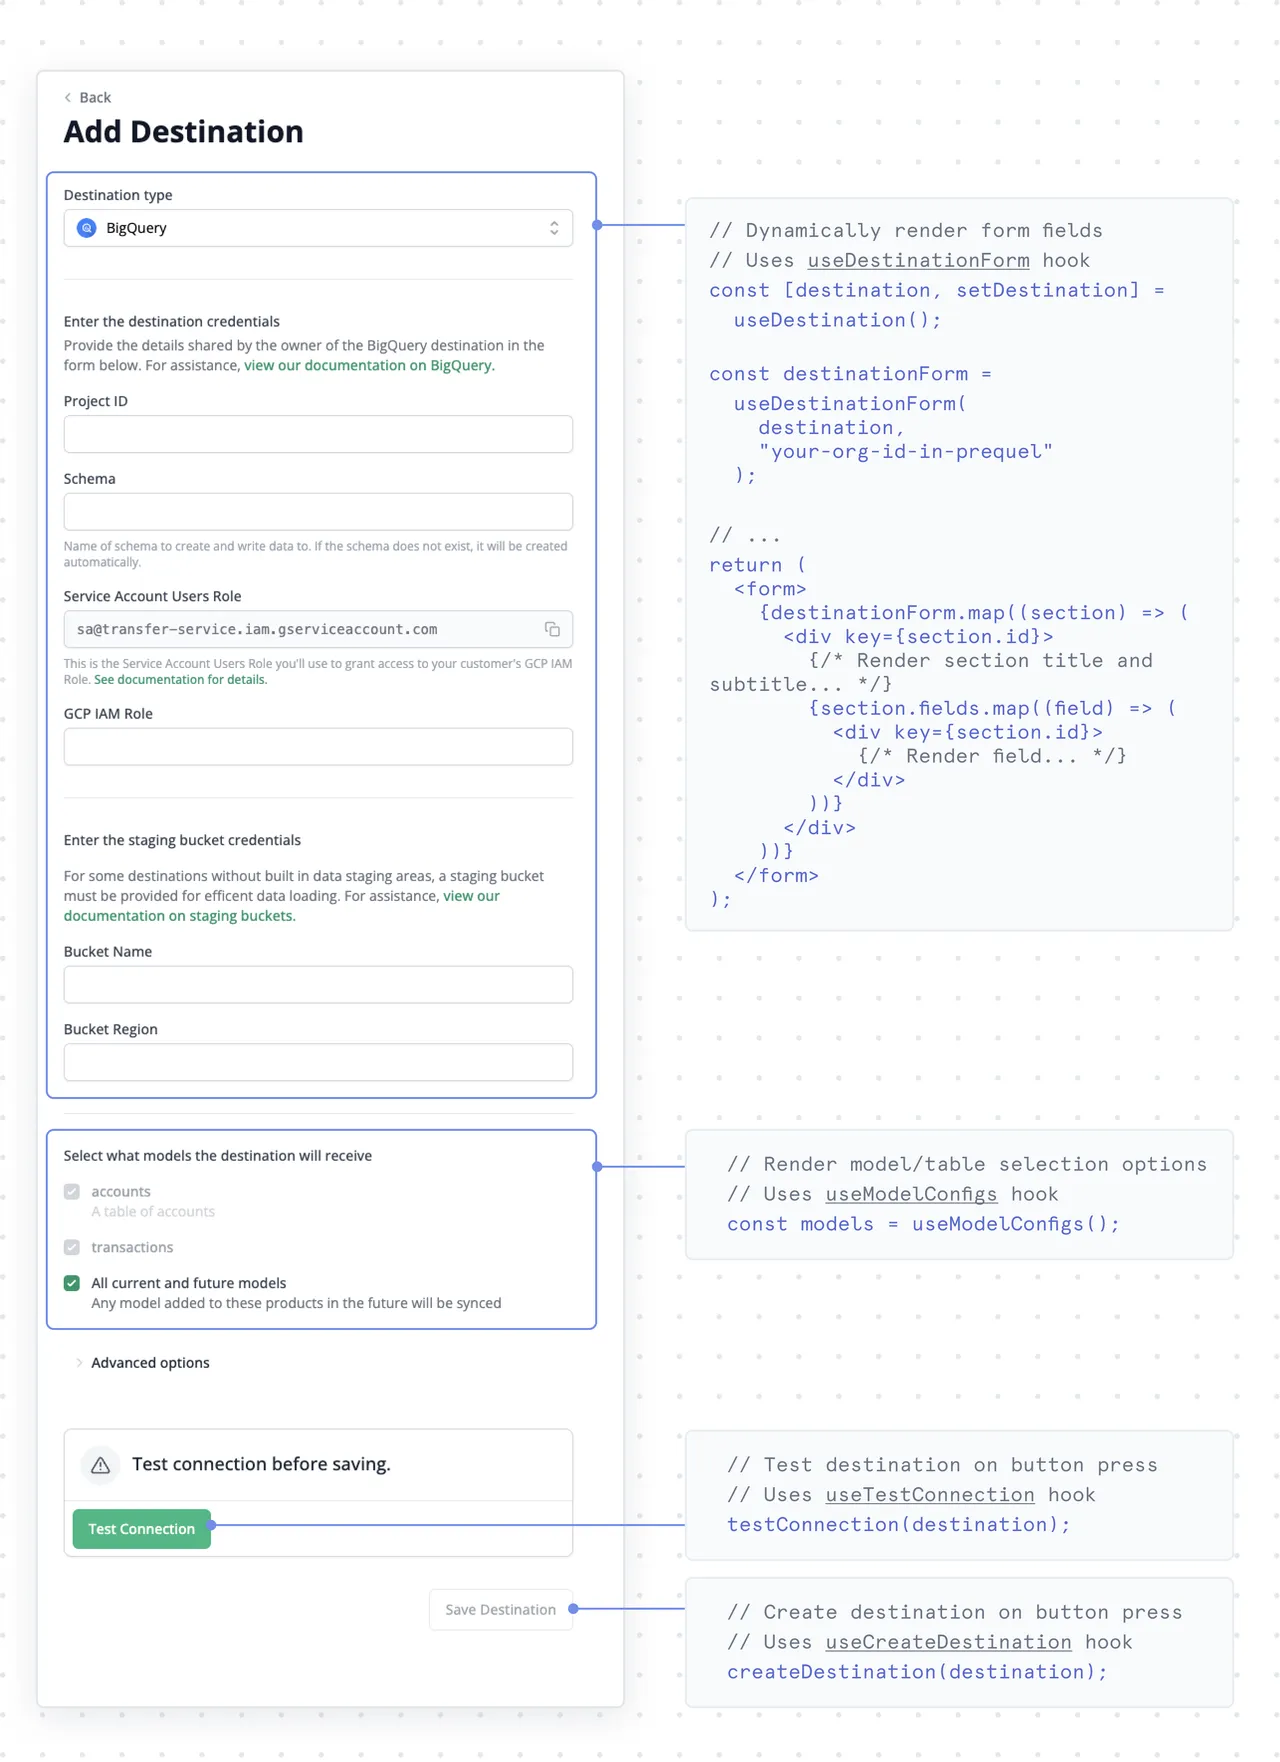Click the dropdown up-down arrows on Destination type
This screenshot has height=1762, width=1280.
(554, 228)
